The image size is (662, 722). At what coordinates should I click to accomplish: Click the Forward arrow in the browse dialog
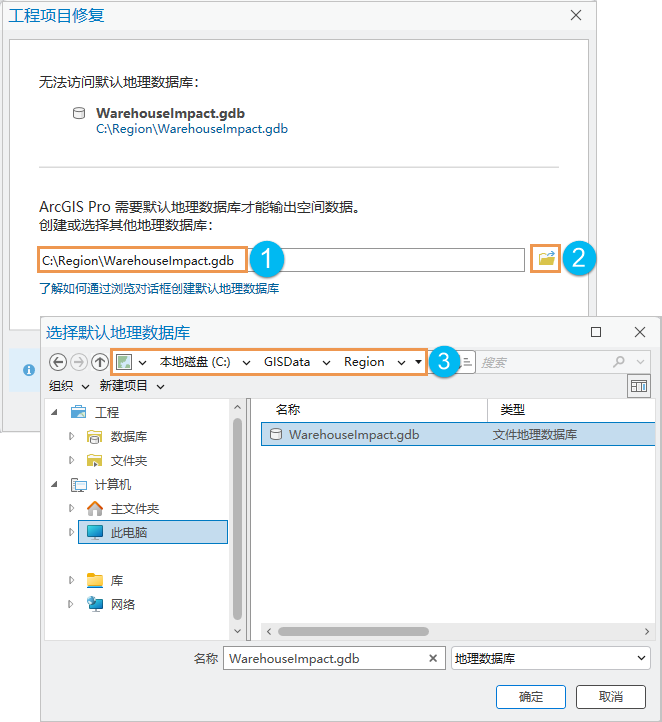point(79,362)
